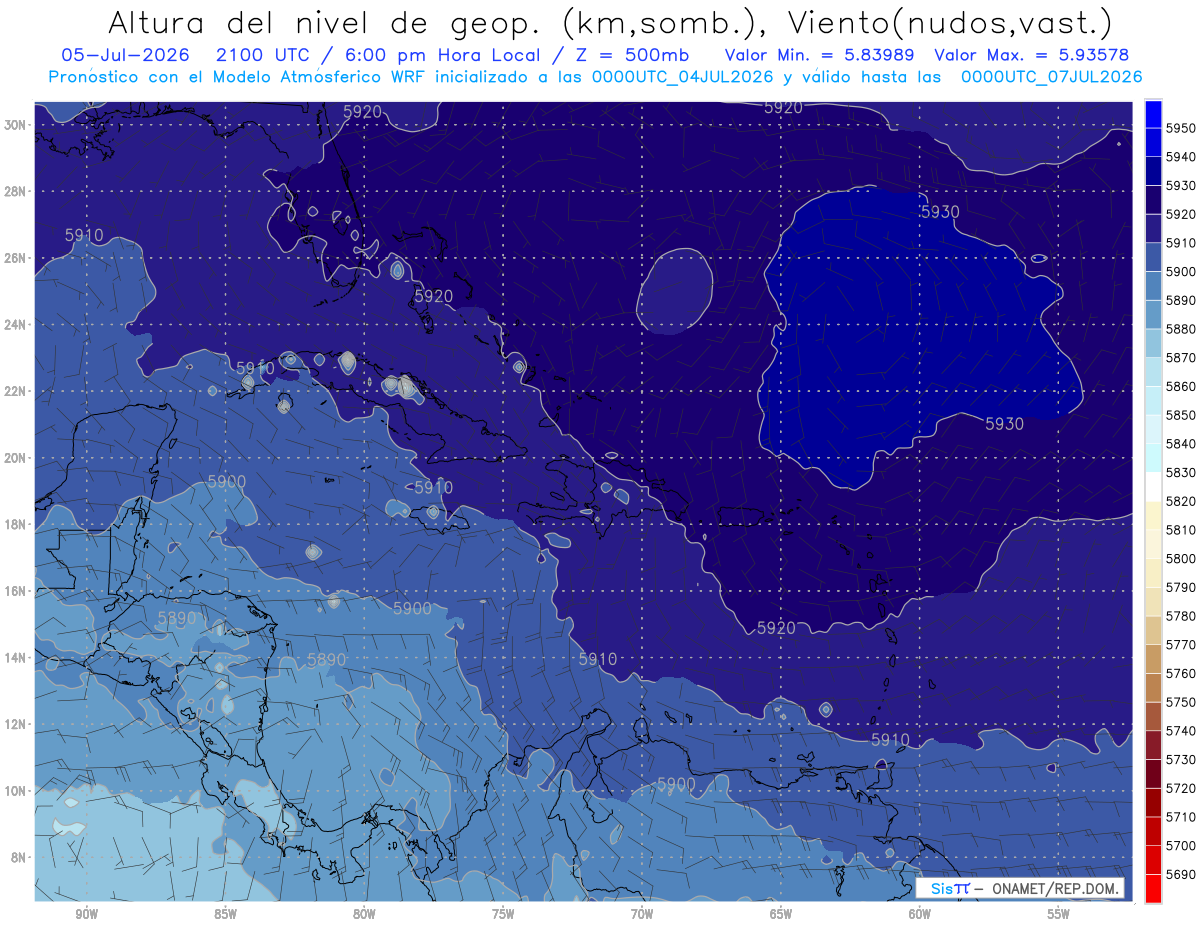Screen dimensions: 1200x927
Task: Click the '5740' colorbar label
Action: tap(1181, 731)
